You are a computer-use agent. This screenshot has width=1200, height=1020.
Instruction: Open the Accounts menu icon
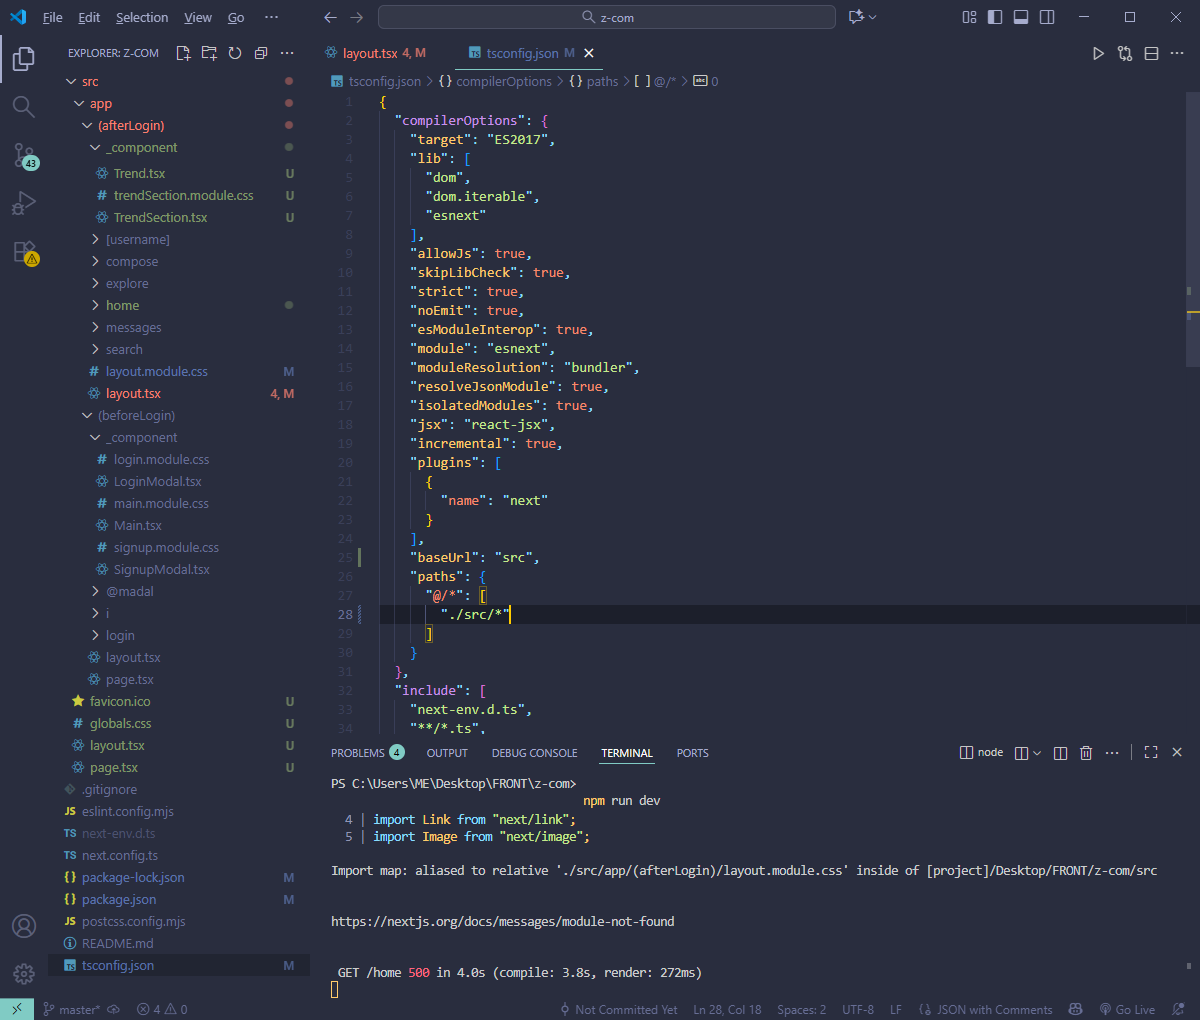[24, 926]
